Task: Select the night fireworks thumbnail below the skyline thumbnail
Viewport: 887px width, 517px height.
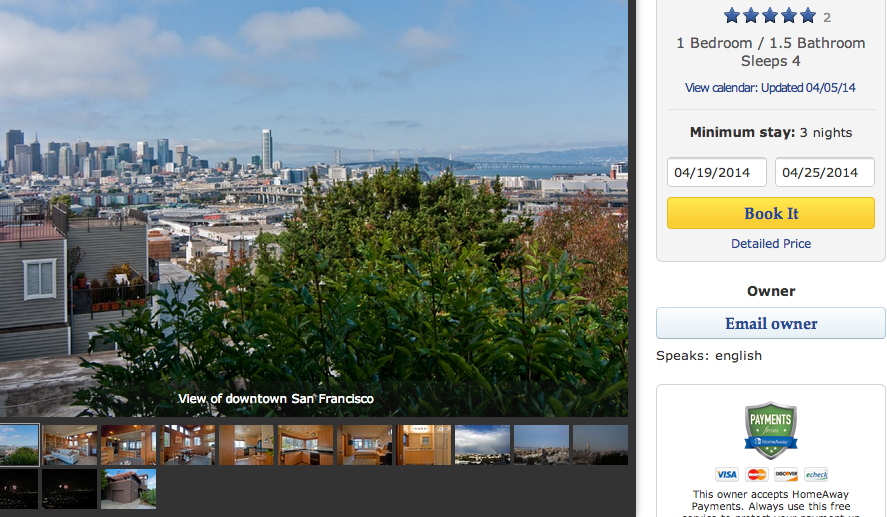Action: coord(19,489)
